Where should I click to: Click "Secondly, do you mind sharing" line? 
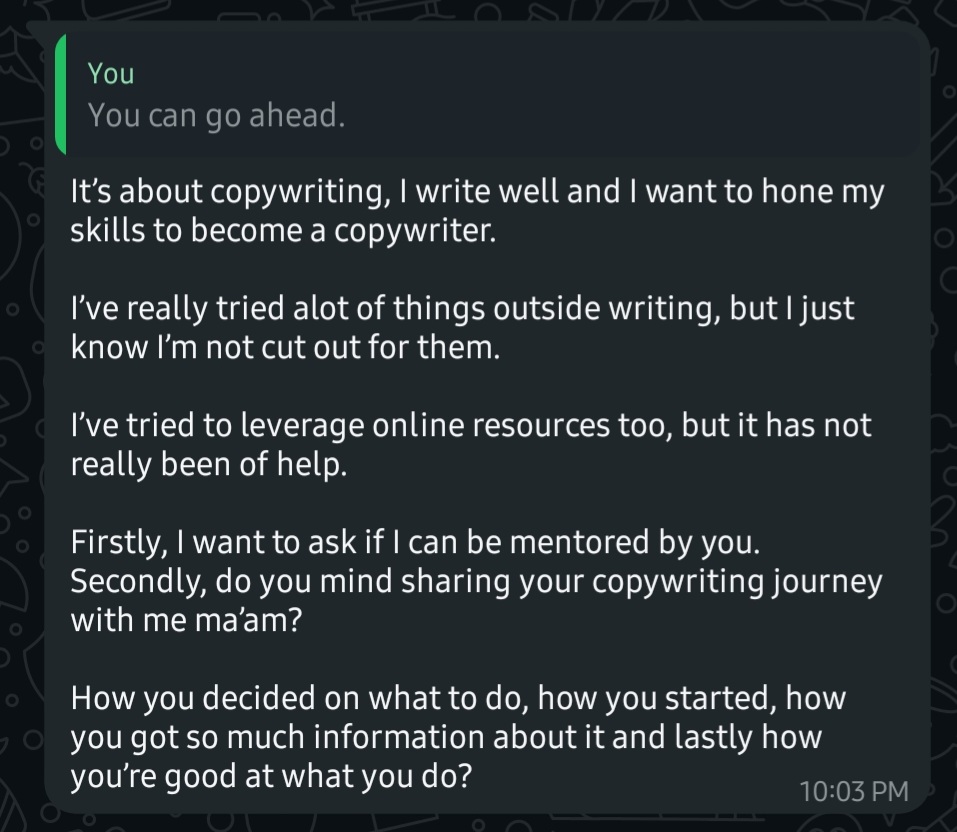pyautogui.click(x=476, y=581)
